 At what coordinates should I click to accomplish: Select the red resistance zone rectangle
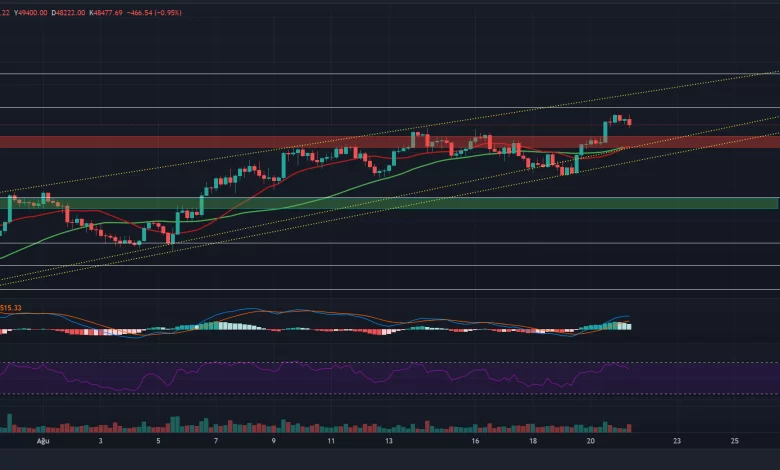click(200, 142)
